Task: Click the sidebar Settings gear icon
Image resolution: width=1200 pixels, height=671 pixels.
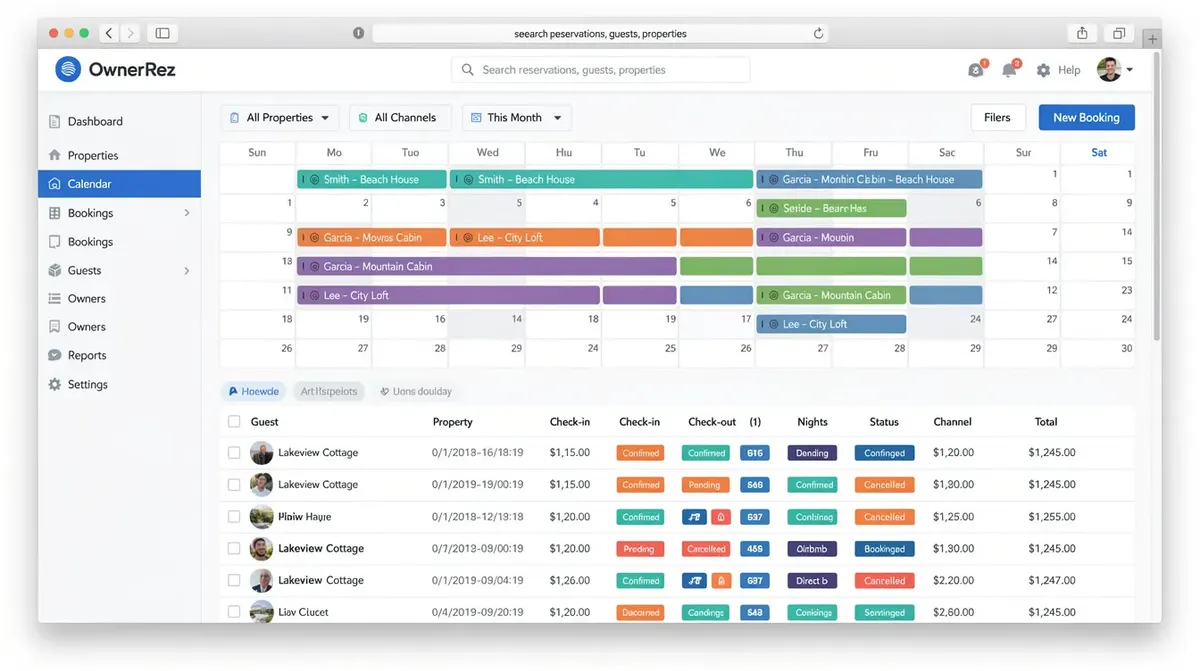Action: [x=55, y=384]
